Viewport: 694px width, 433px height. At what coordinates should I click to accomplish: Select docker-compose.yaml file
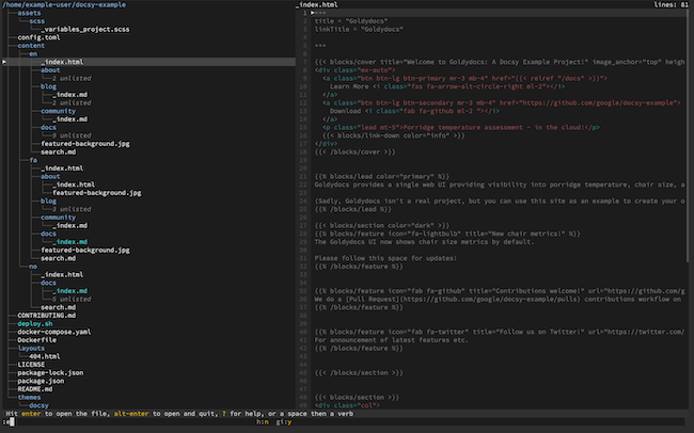[x=53, y=331]
